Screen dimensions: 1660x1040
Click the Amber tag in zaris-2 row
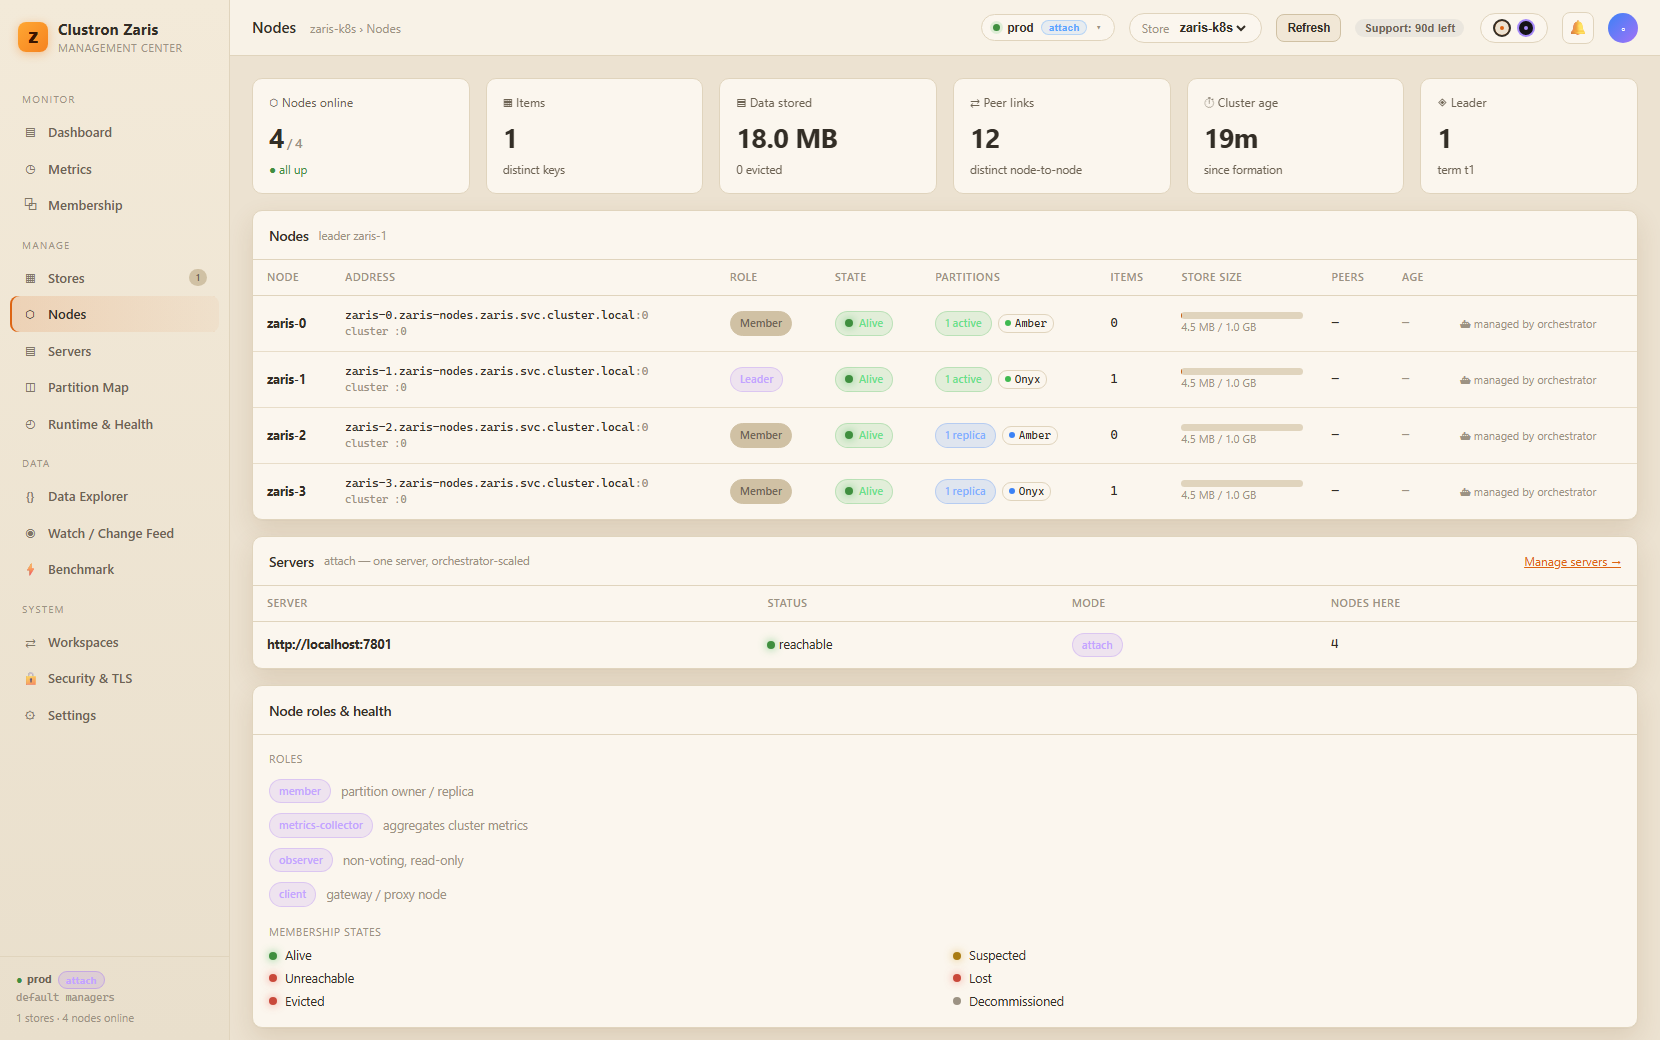(x=1030, y=436)
